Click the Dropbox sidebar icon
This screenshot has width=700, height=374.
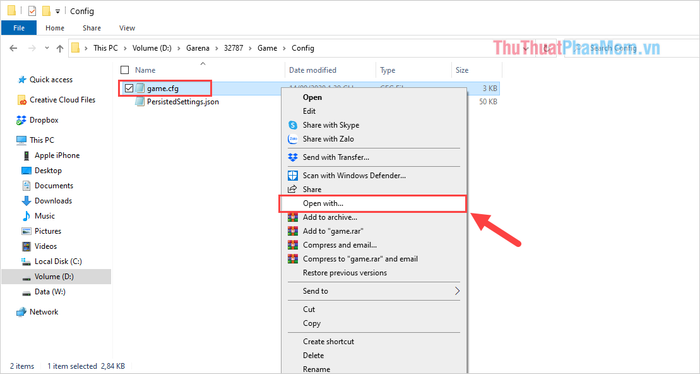(x=21, y=120)
